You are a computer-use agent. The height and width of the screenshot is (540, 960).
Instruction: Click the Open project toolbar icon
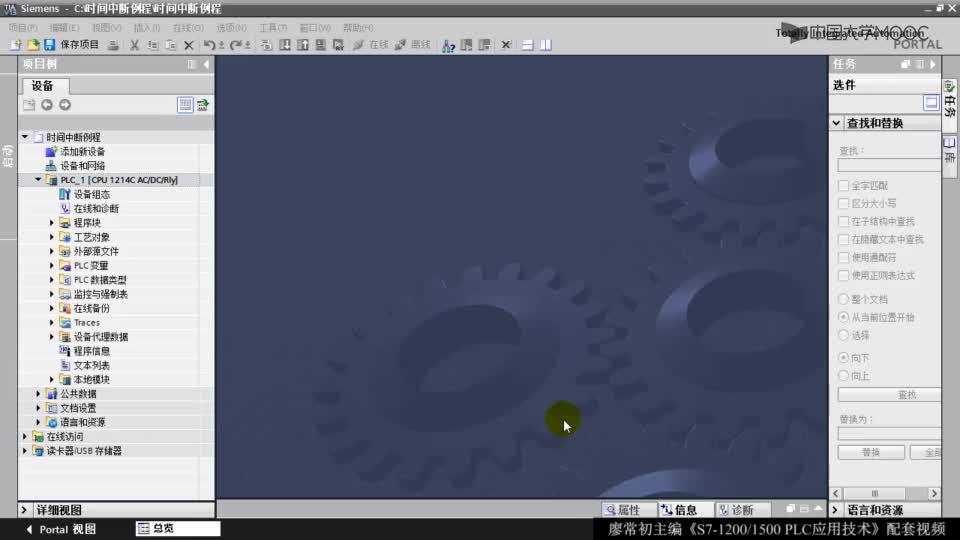coord(33,45)
